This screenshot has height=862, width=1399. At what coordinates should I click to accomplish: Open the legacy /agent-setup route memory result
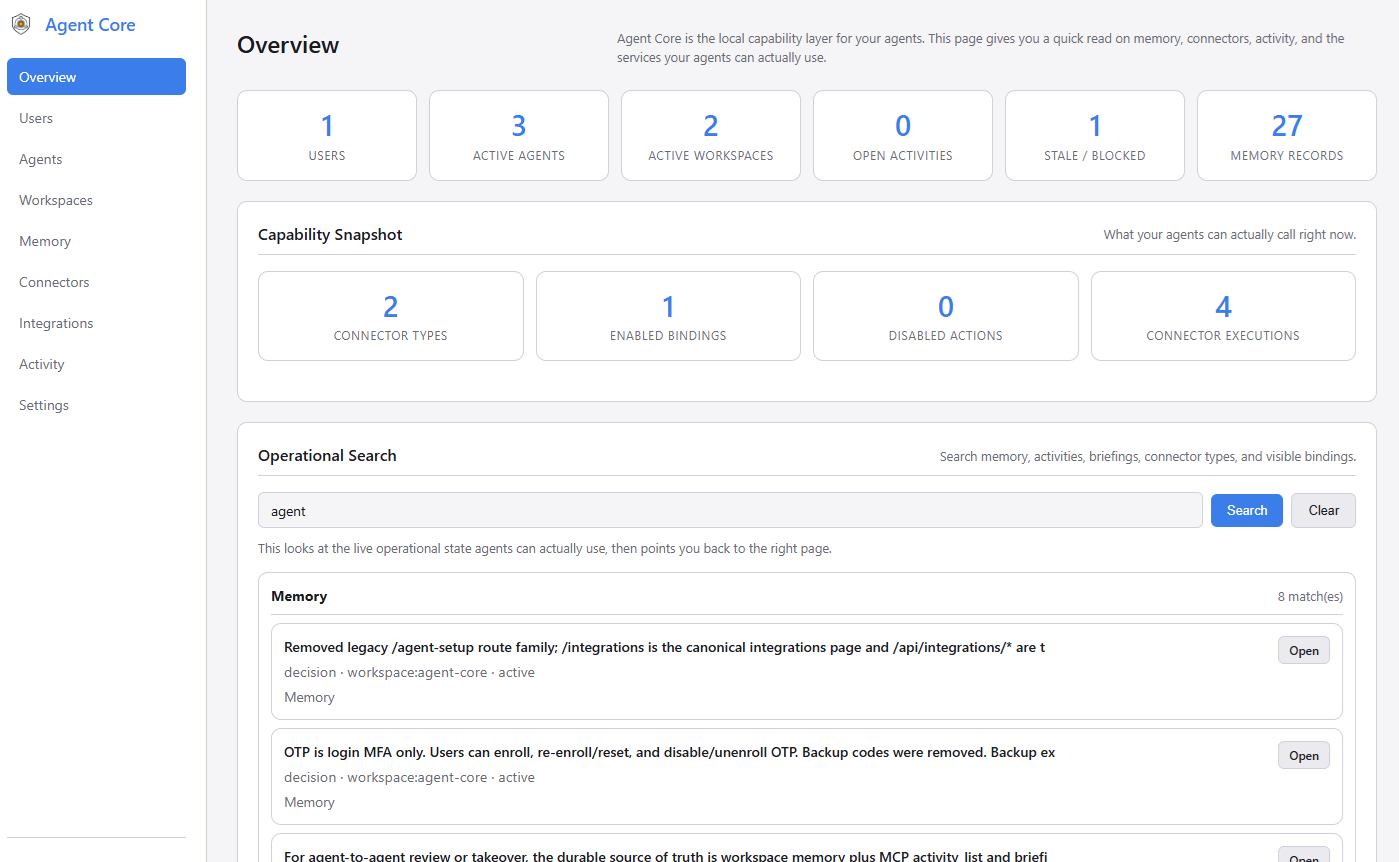point(1304,650)
